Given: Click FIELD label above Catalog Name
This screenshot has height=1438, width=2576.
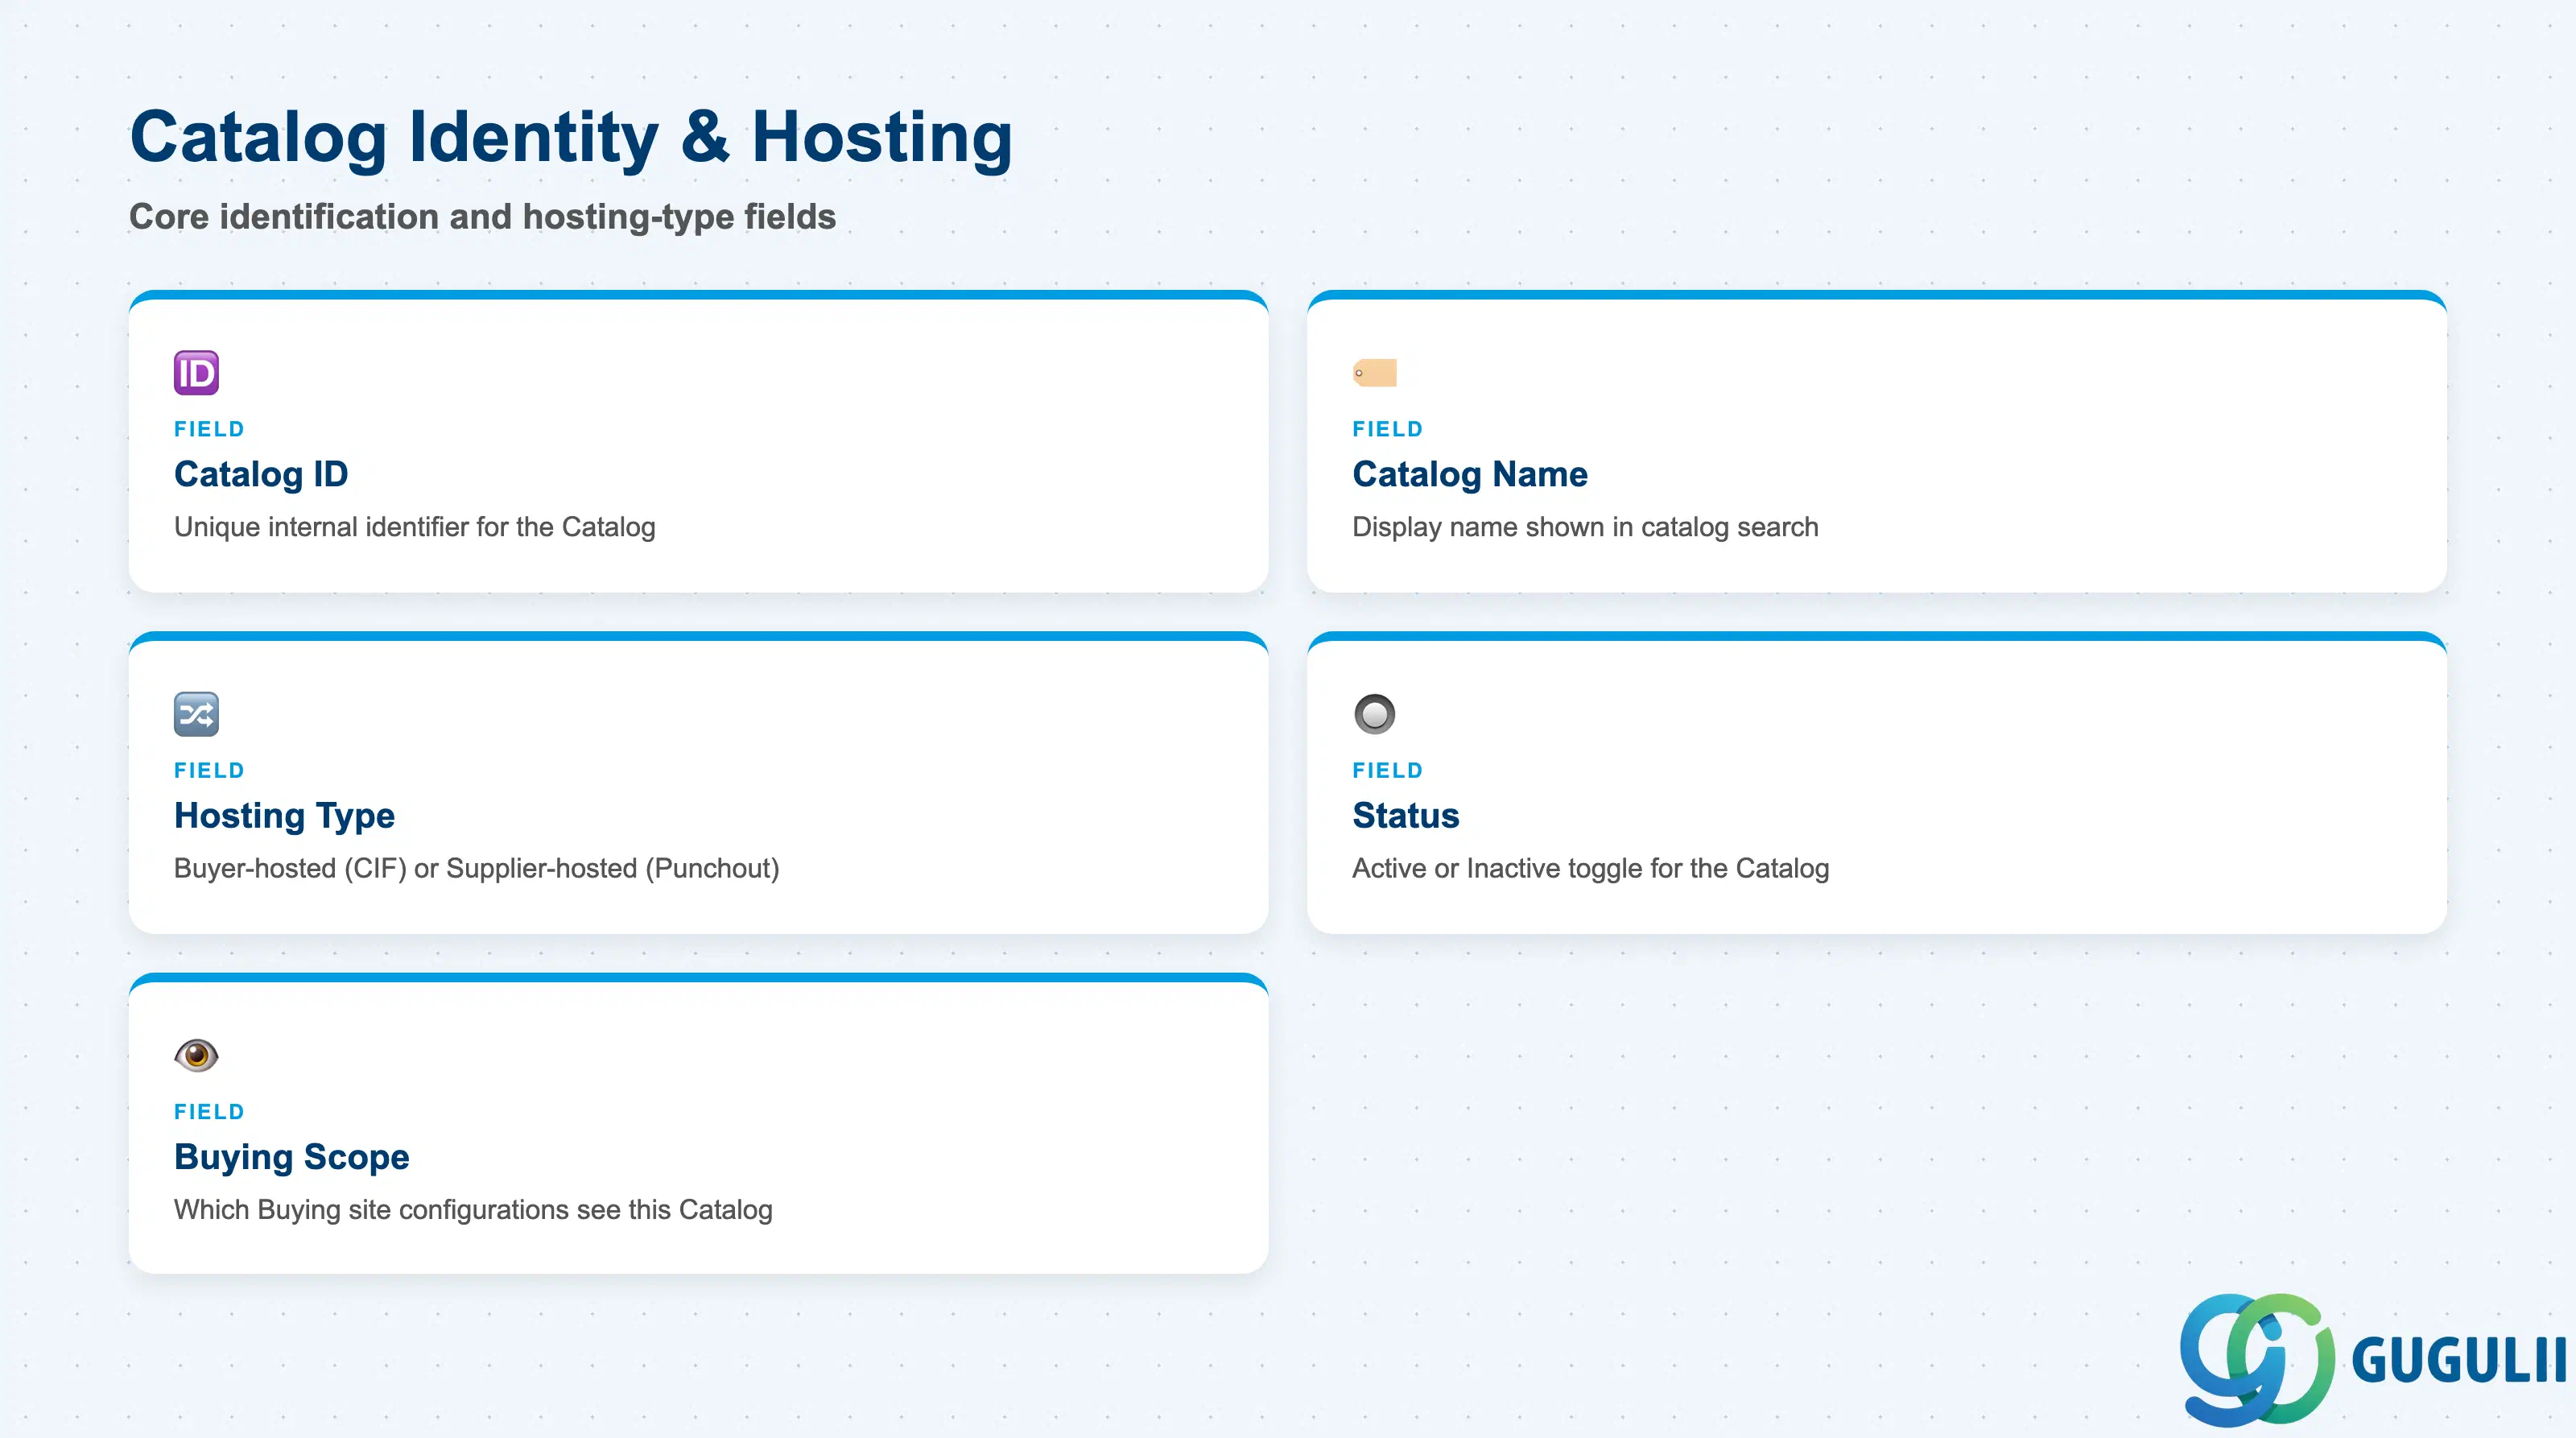Looking at the screenshot, I should (x=1387, y=429).
